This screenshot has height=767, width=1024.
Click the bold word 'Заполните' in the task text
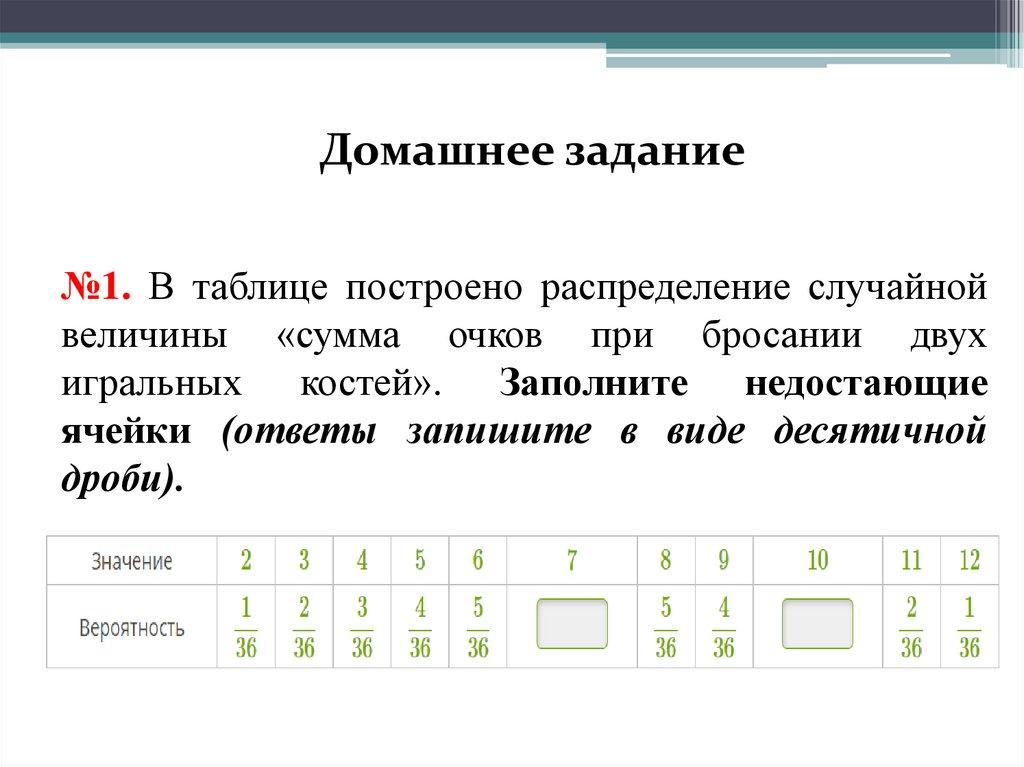point(607,384)
